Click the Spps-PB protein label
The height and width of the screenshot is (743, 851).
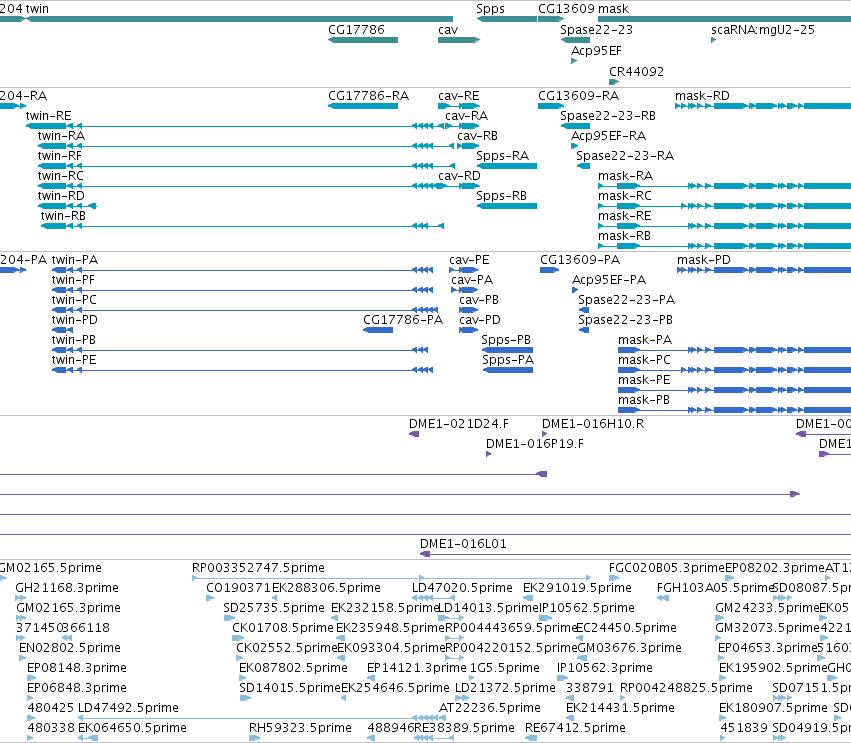(506, 341)
